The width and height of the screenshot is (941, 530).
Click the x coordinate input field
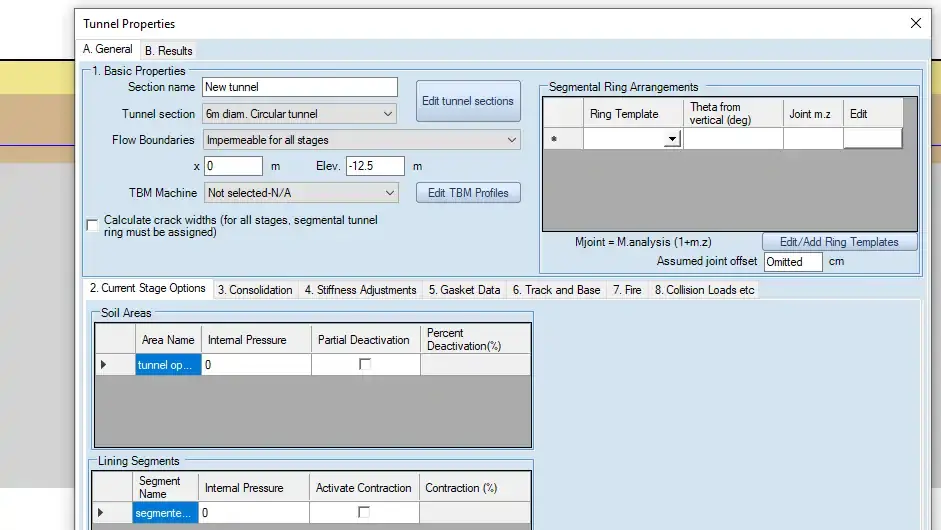point(233,166)
